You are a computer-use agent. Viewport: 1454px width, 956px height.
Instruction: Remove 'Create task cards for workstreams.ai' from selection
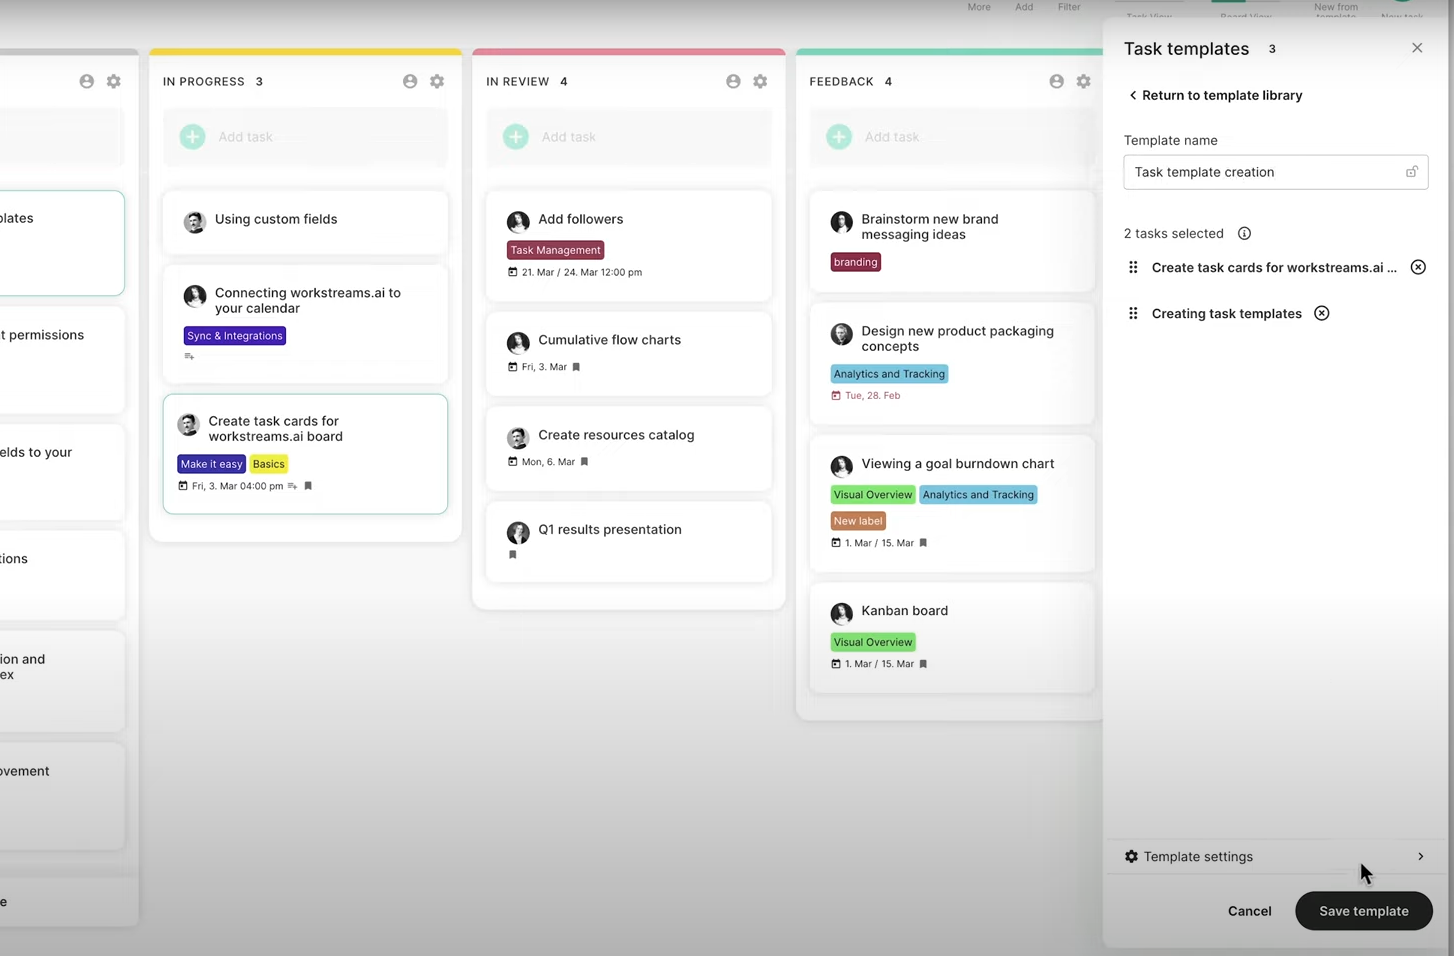tap(1417, 267)
